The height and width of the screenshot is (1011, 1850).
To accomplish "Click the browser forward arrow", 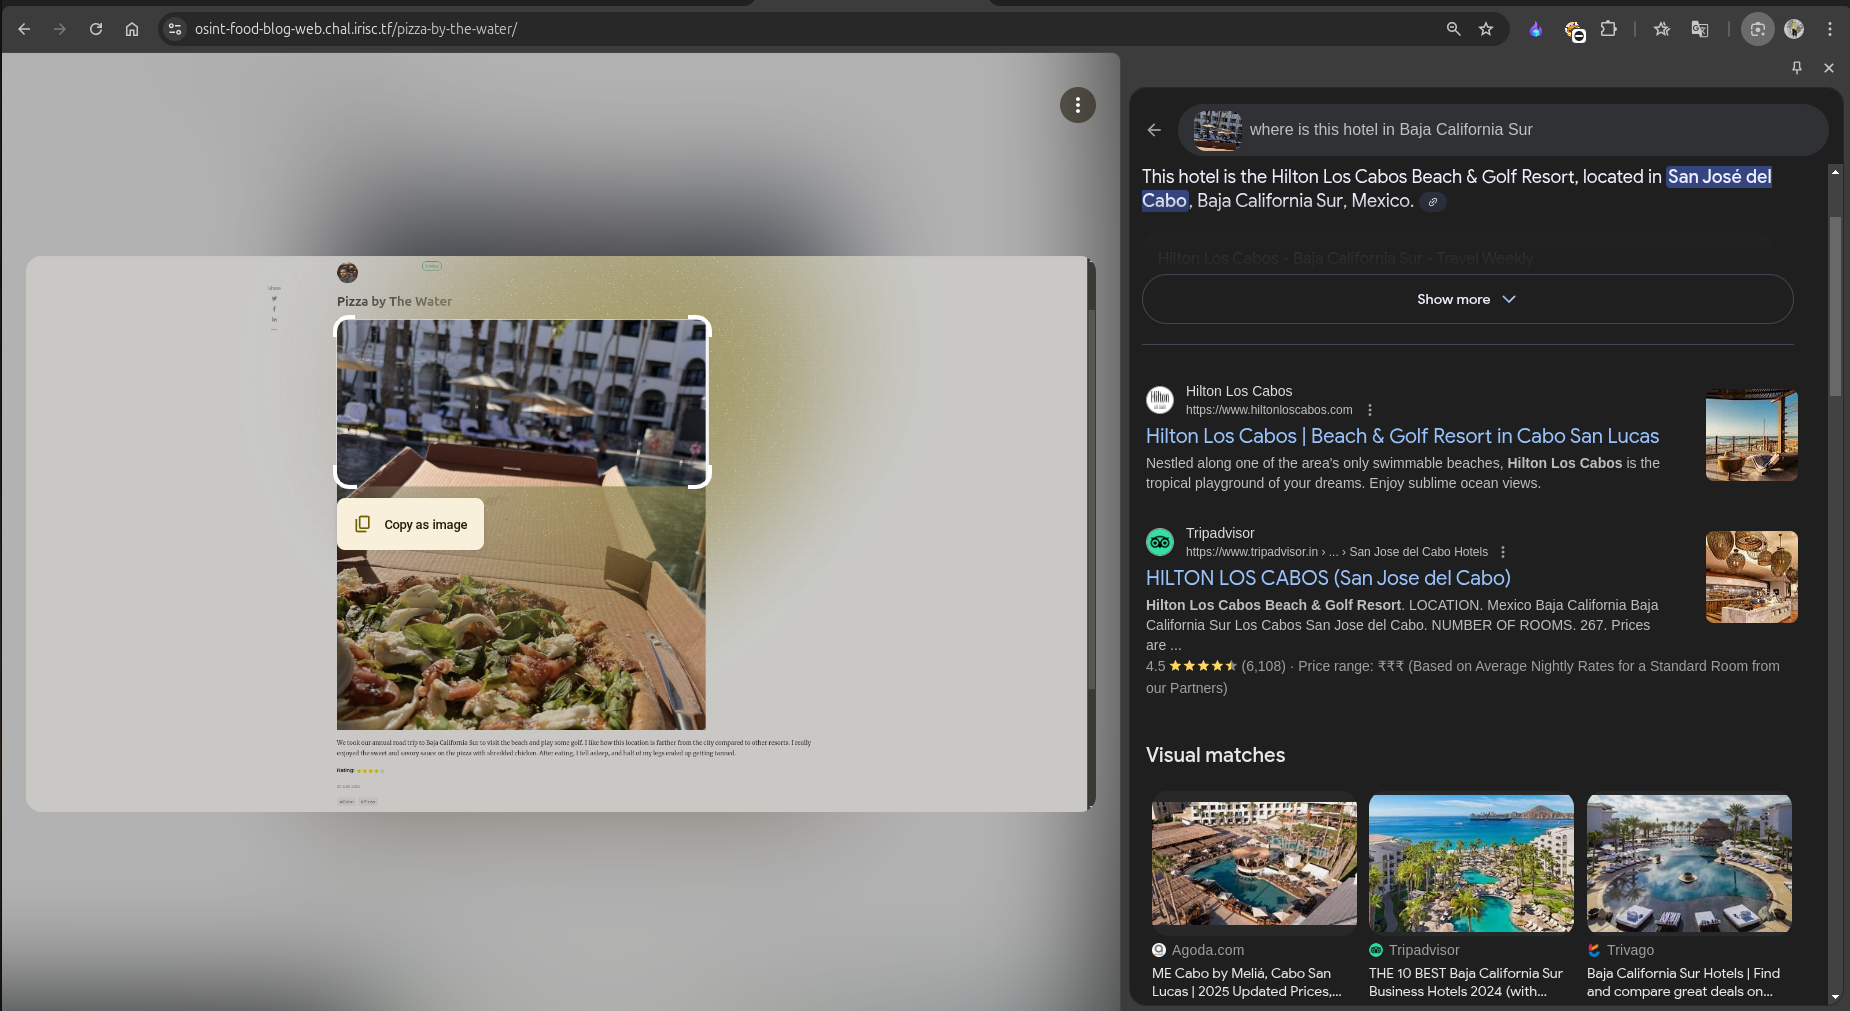I will [60, 29].
